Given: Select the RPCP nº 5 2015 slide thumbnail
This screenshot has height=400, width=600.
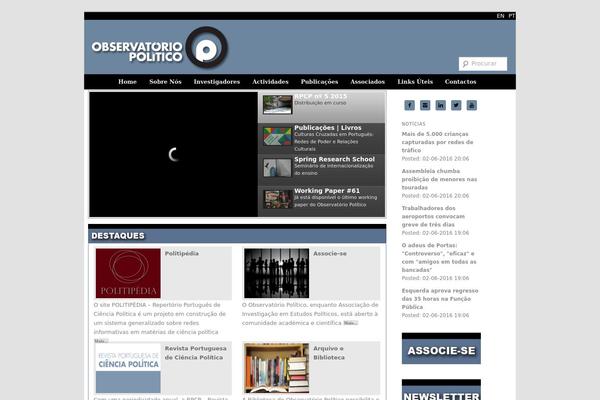Looking at the screenshot, I should pos(278,105).
